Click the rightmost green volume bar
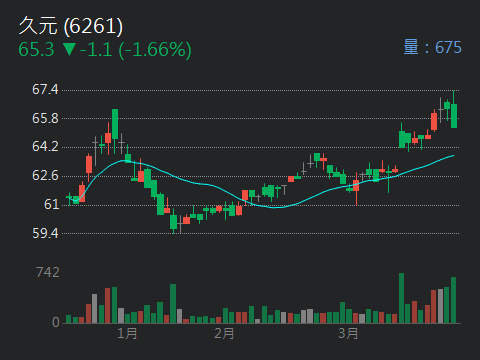 pos(453,300)
